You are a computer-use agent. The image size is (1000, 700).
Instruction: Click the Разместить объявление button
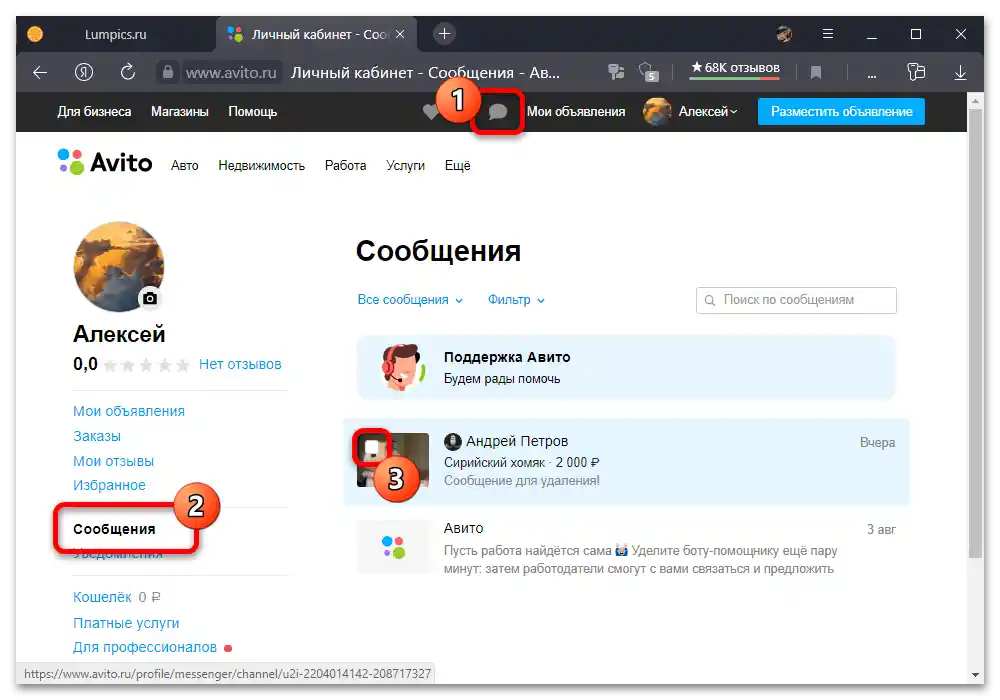click(x=841, y=112)
